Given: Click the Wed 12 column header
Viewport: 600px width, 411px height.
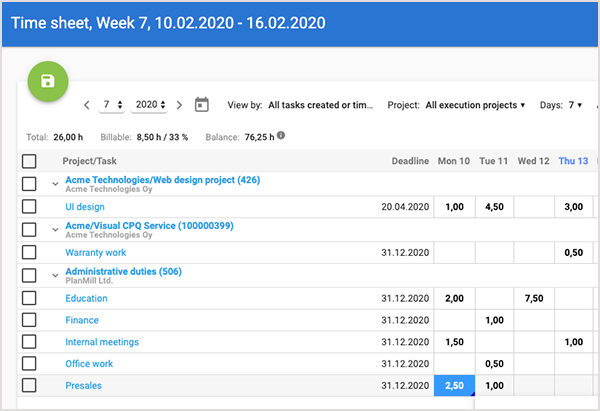Looking at the screenshot, I should click(533, 161).
